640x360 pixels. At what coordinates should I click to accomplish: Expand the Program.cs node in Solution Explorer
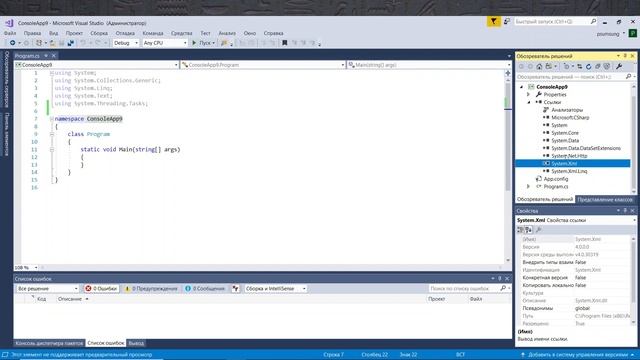pos(529,187)
